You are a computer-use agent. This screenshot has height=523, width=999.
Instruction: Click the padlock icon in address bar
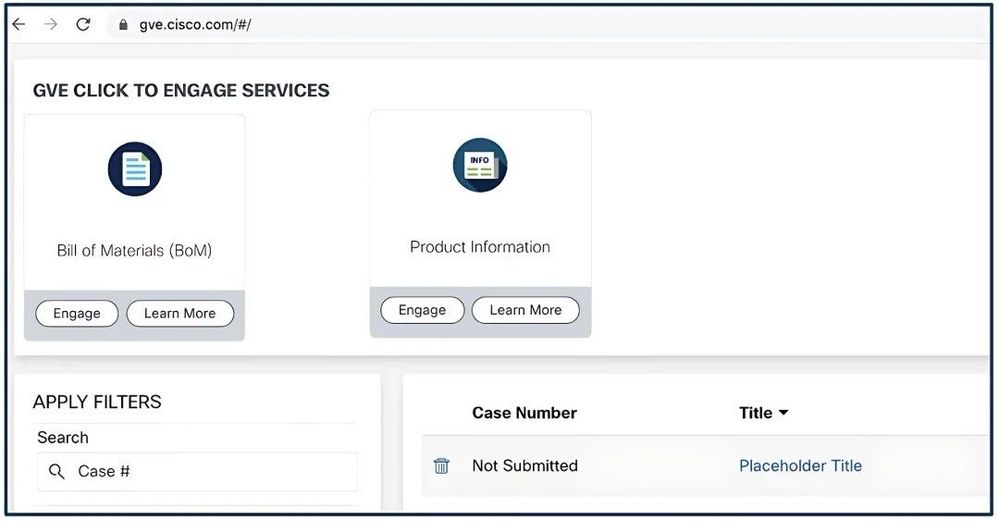click(x=123, y=25)
